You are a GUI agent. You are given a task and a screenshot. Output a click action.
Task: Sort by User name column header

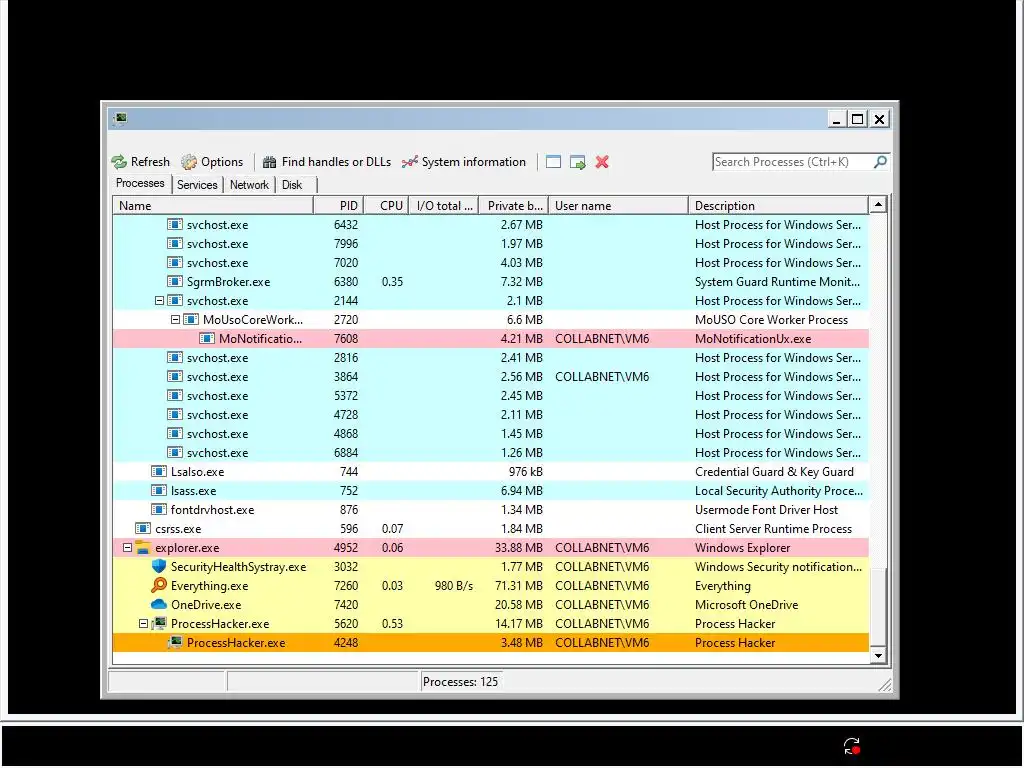click(x=618, y=206)
